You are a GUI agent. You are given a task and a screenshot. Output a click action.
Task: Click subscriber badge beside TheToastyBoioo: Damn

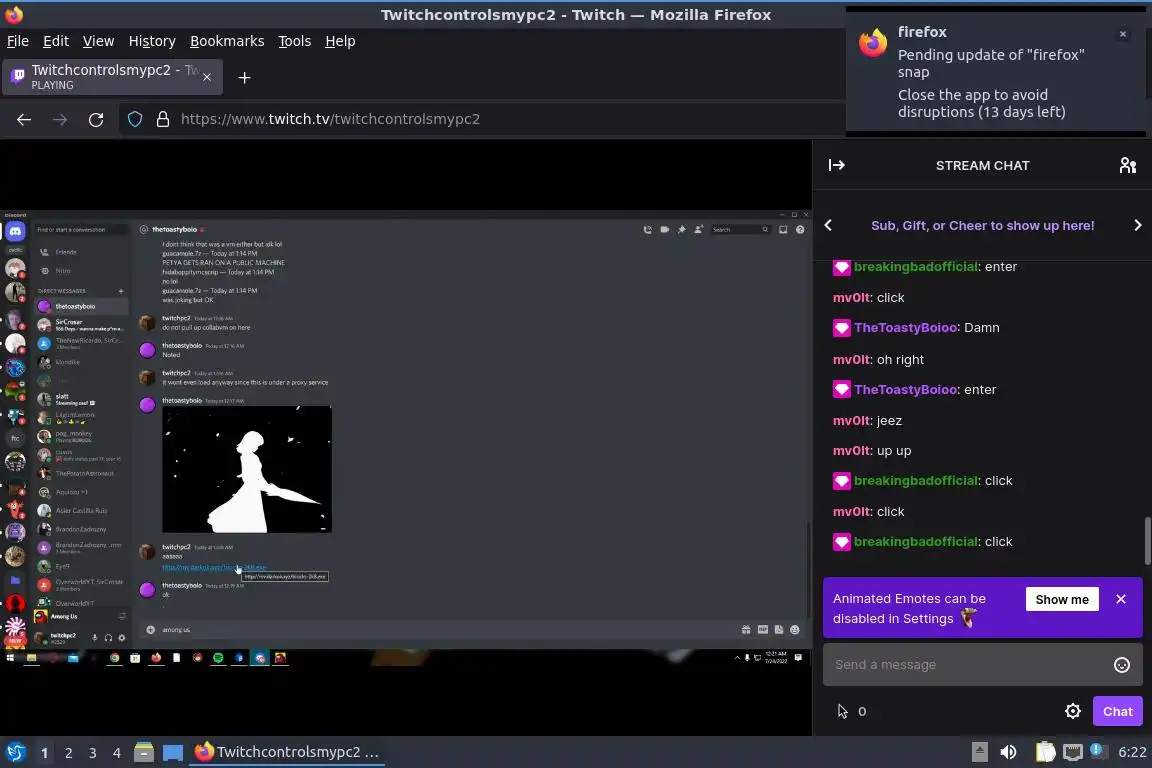pos(841,328)
